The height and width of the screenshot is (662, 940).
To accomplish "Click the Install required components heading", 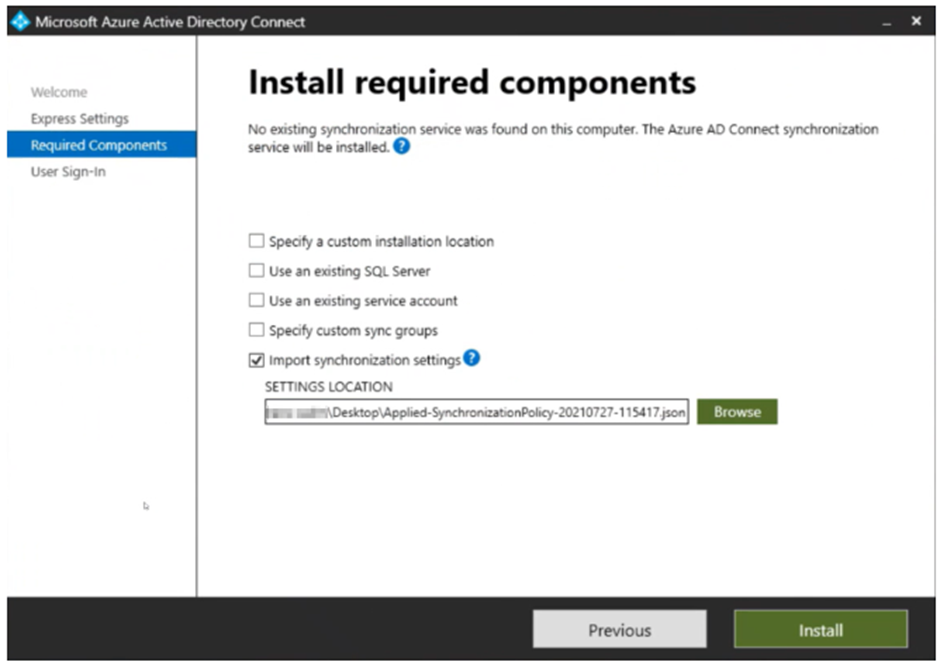I will (472, 82).
